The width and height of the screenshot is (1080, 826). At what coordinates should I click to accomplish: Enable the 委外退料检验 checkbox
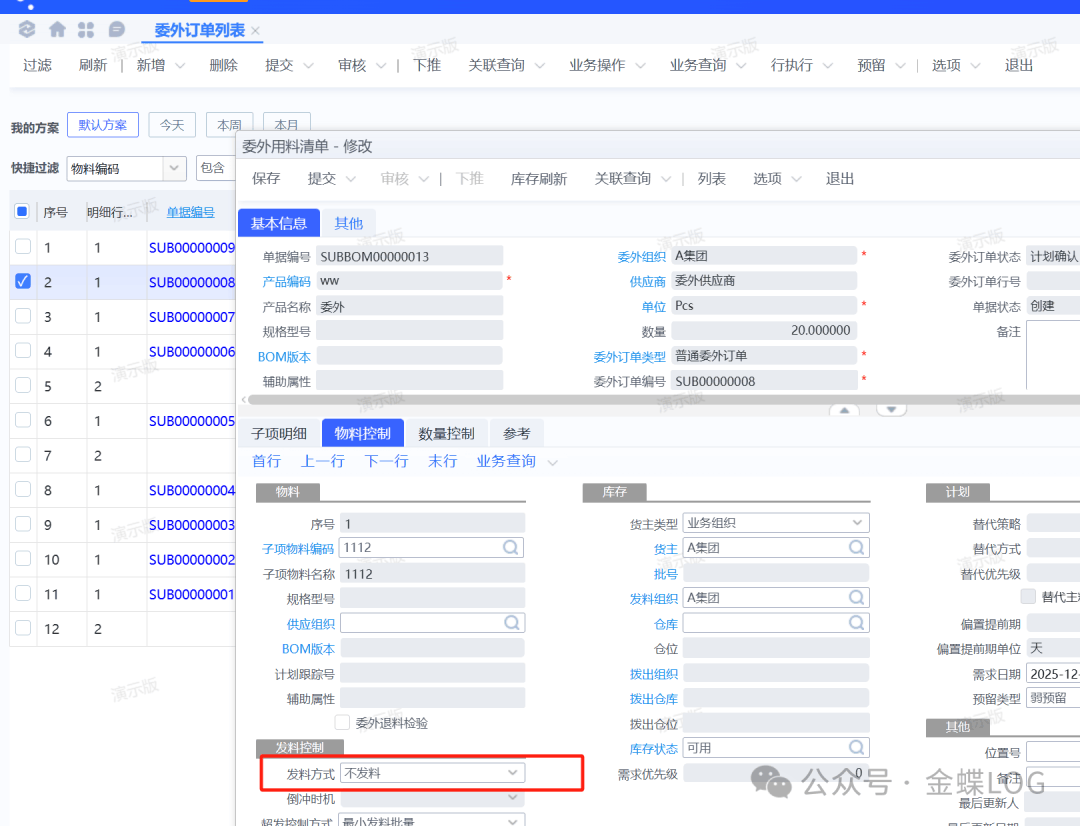(343, 722)
